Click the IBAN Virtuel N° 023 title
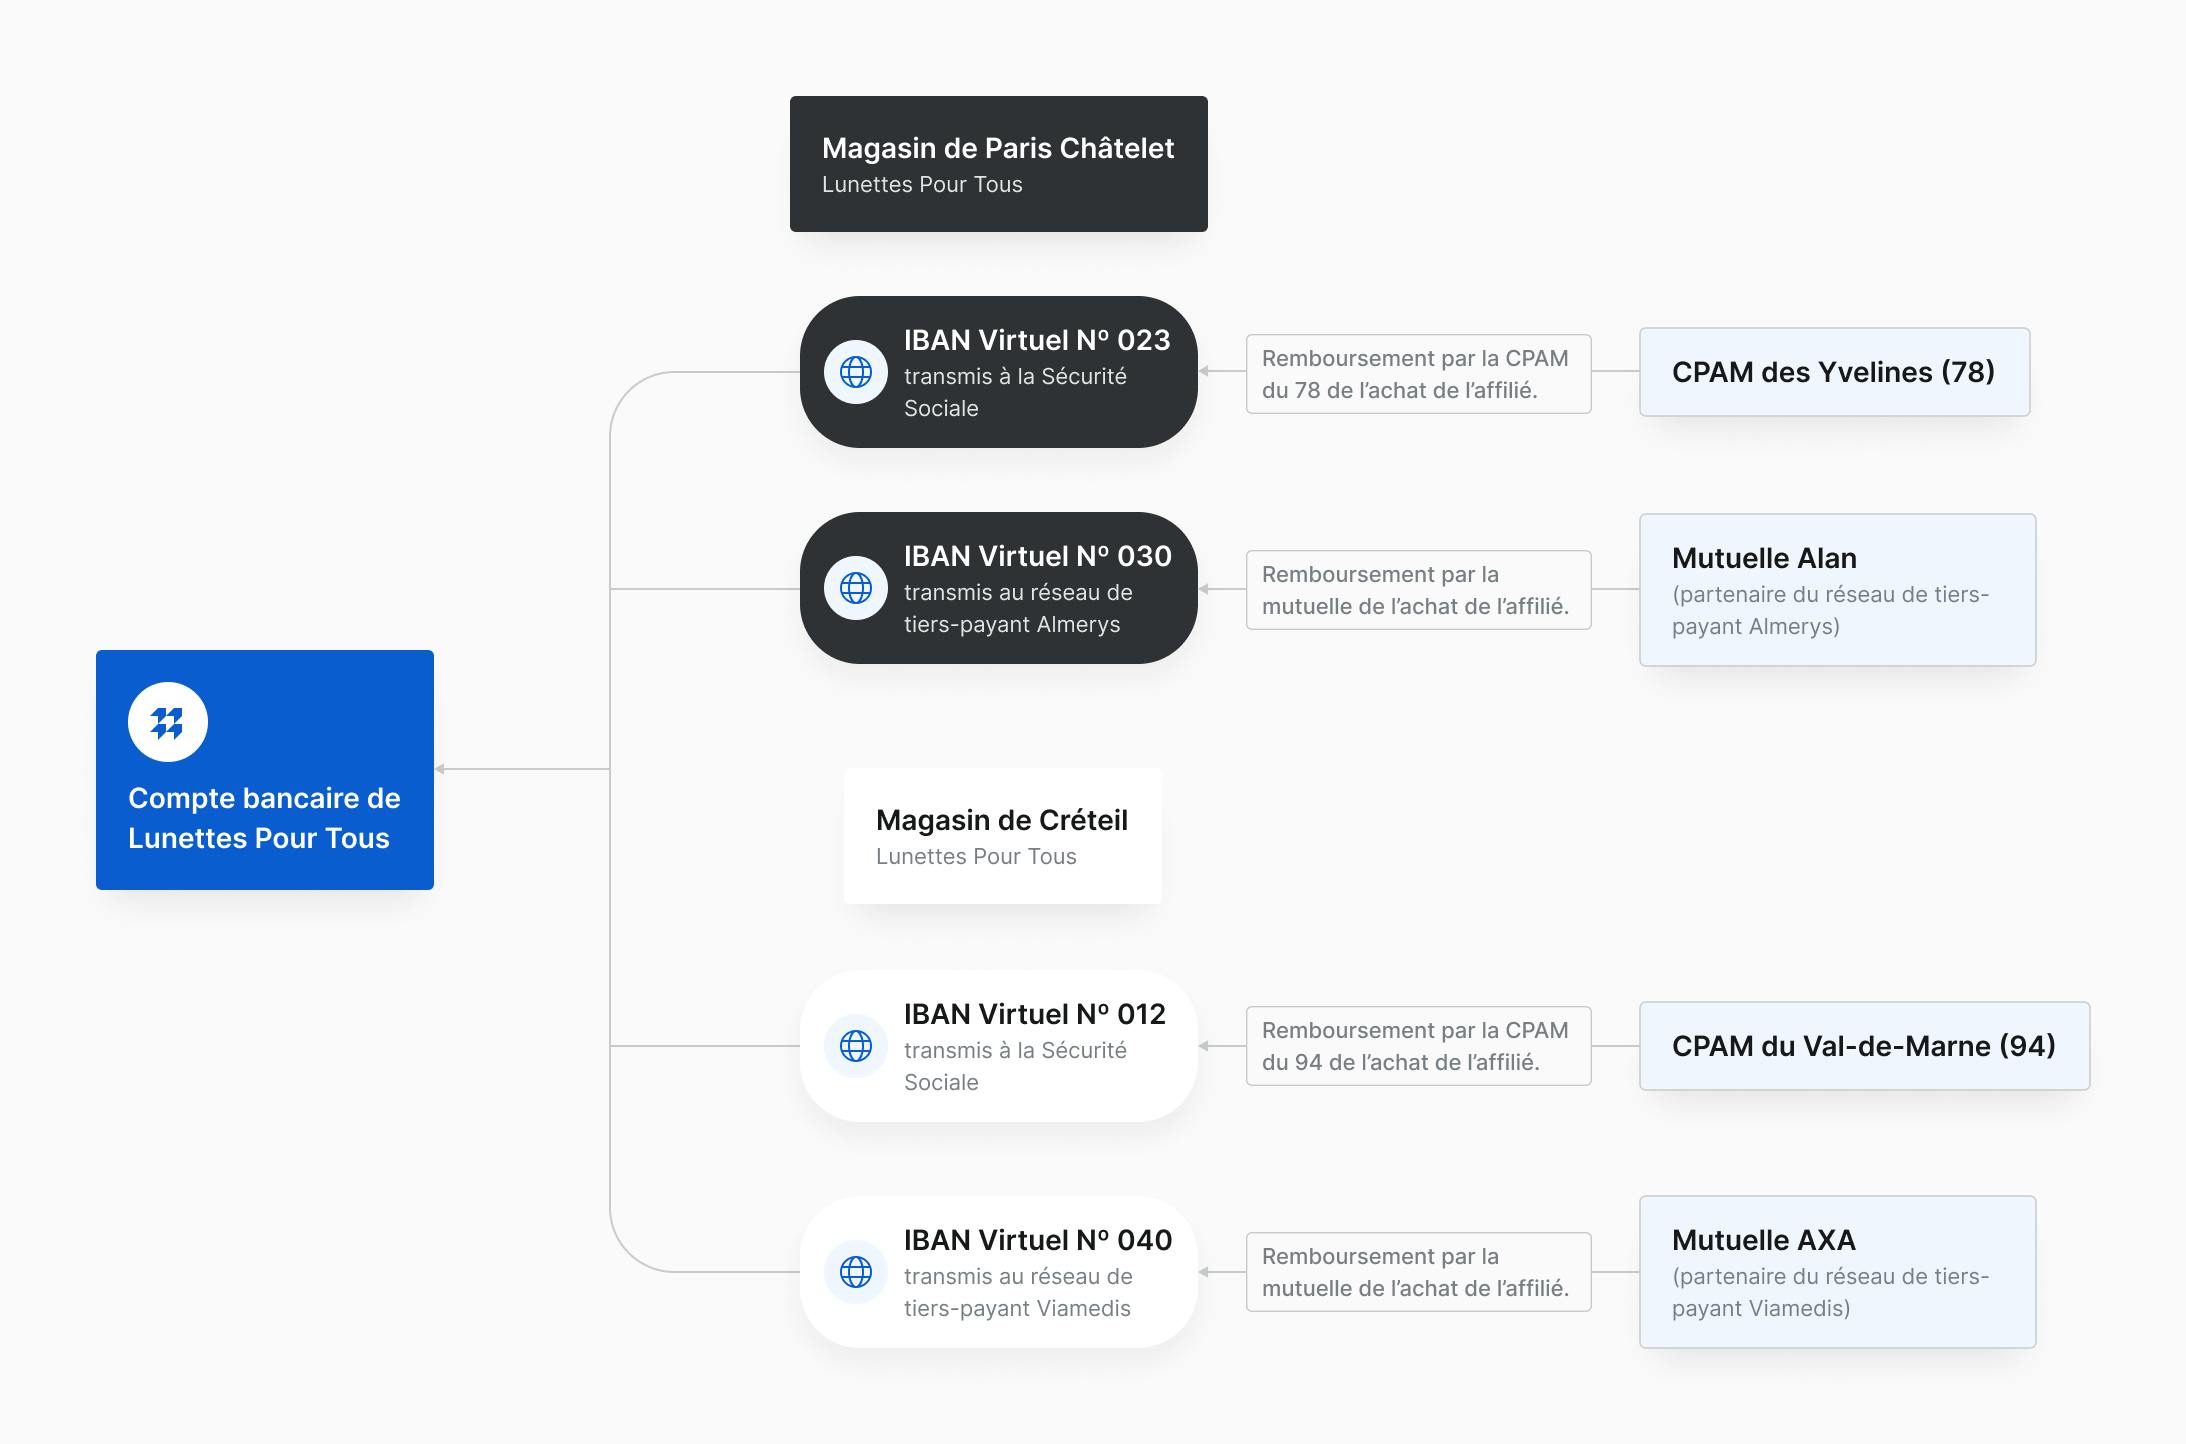This screenshot has width=2186, height=1444. tap(1037, 340)
